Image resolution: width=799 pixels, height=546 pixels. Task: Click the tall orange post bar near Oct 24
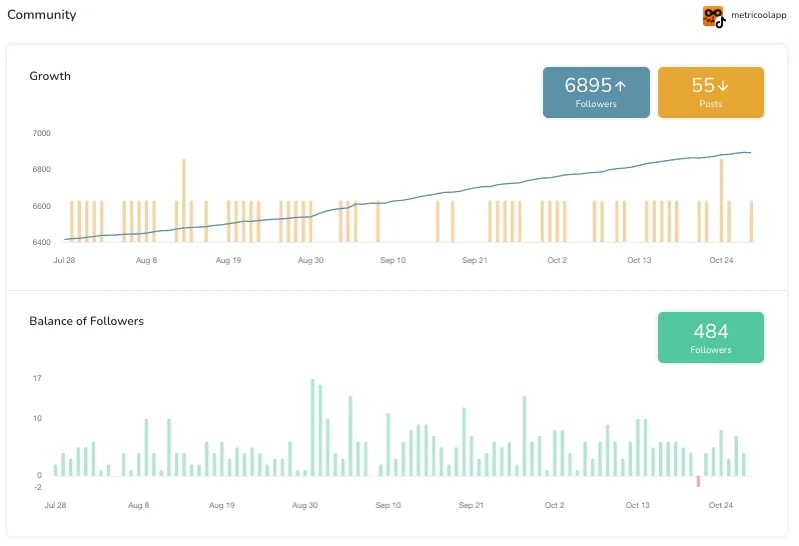point(721,200)
